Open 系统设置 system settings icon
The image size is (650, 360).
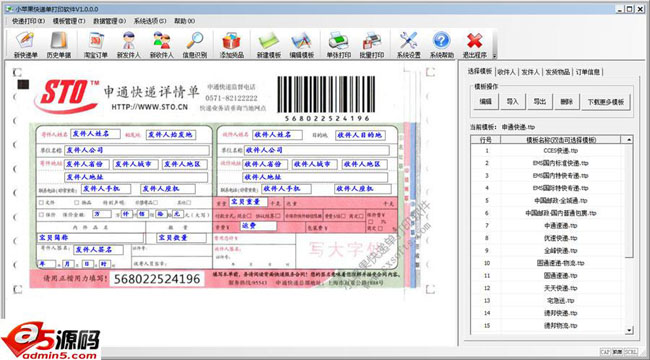click(408, 45)
